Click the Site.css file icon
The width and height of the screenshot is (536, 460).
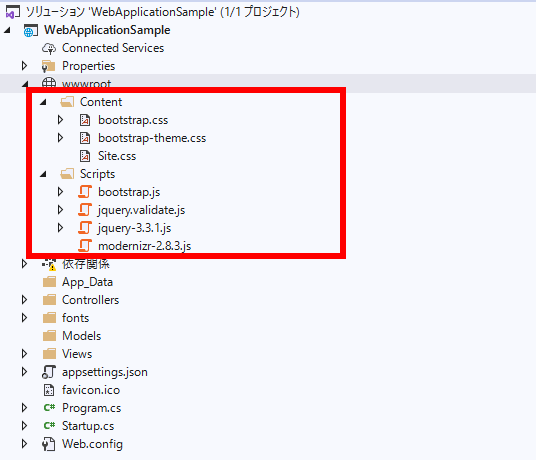point(85,156)
